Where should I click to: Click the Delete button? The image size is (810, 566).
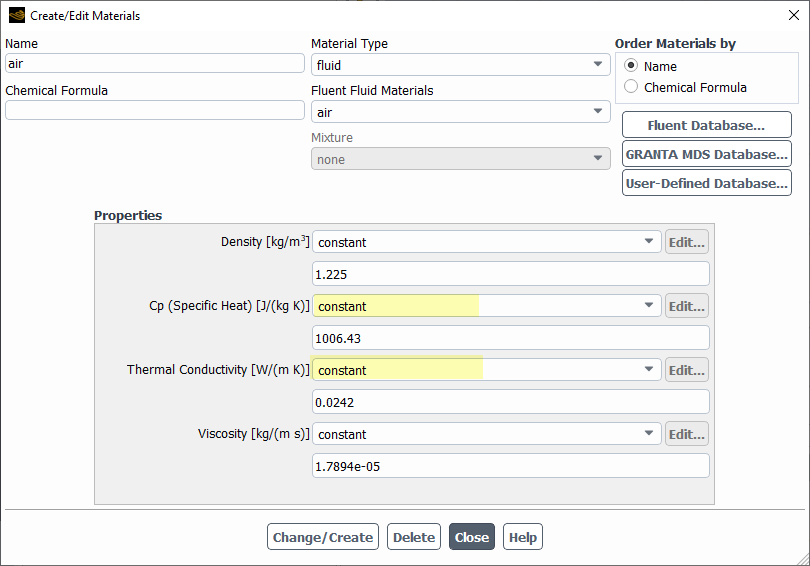414,537
